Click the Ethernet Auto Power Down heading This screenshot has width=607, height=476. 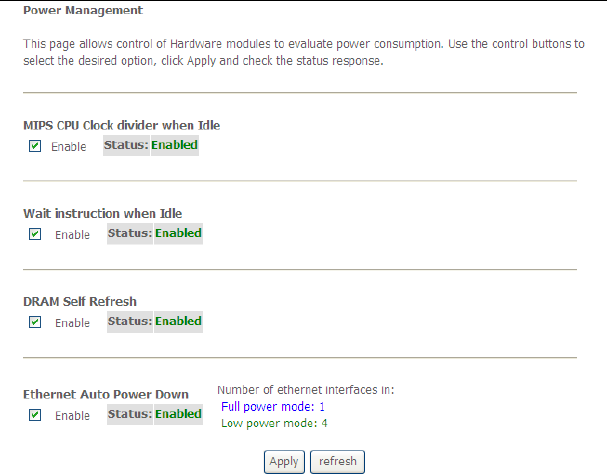pyautogui.click(x=106, y=394)
